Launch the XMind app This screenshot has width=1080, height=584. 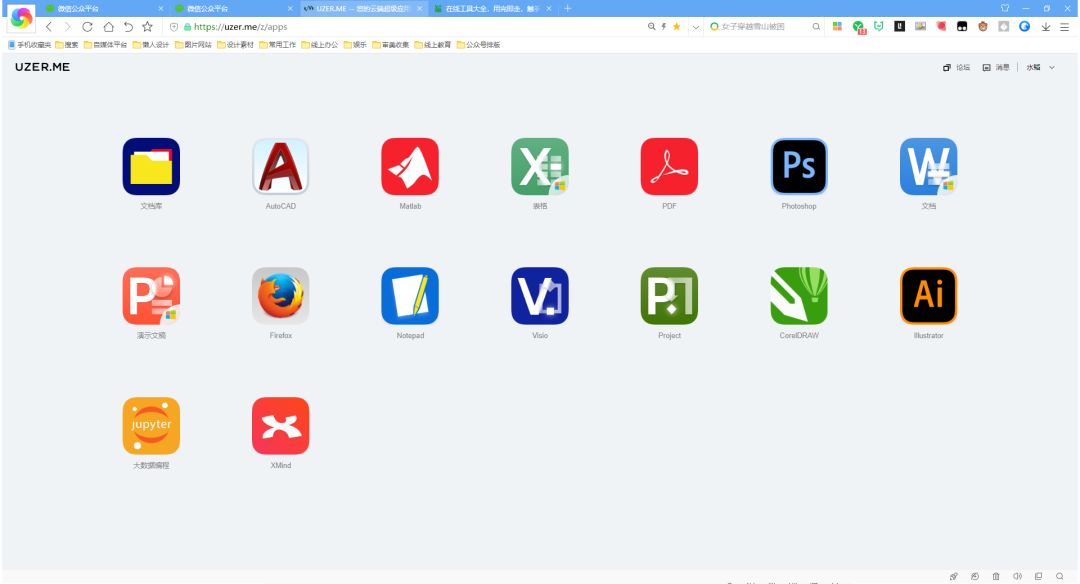point(280,426)
